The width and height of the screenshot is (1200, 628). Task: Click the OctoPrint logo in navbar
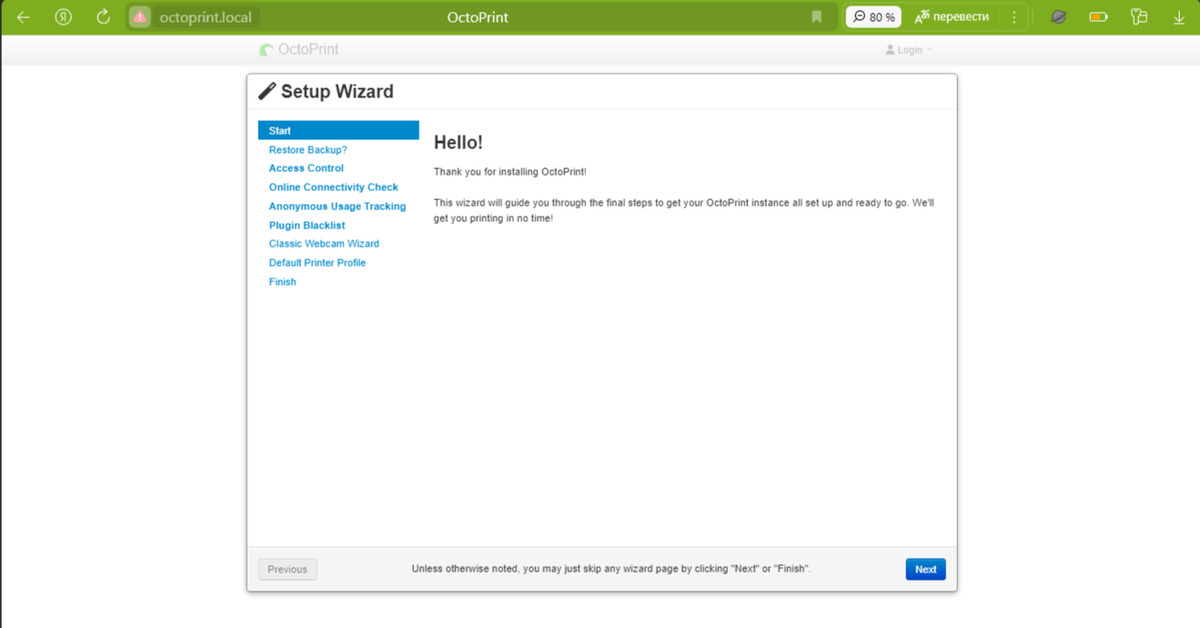click(x=299, y=49)
